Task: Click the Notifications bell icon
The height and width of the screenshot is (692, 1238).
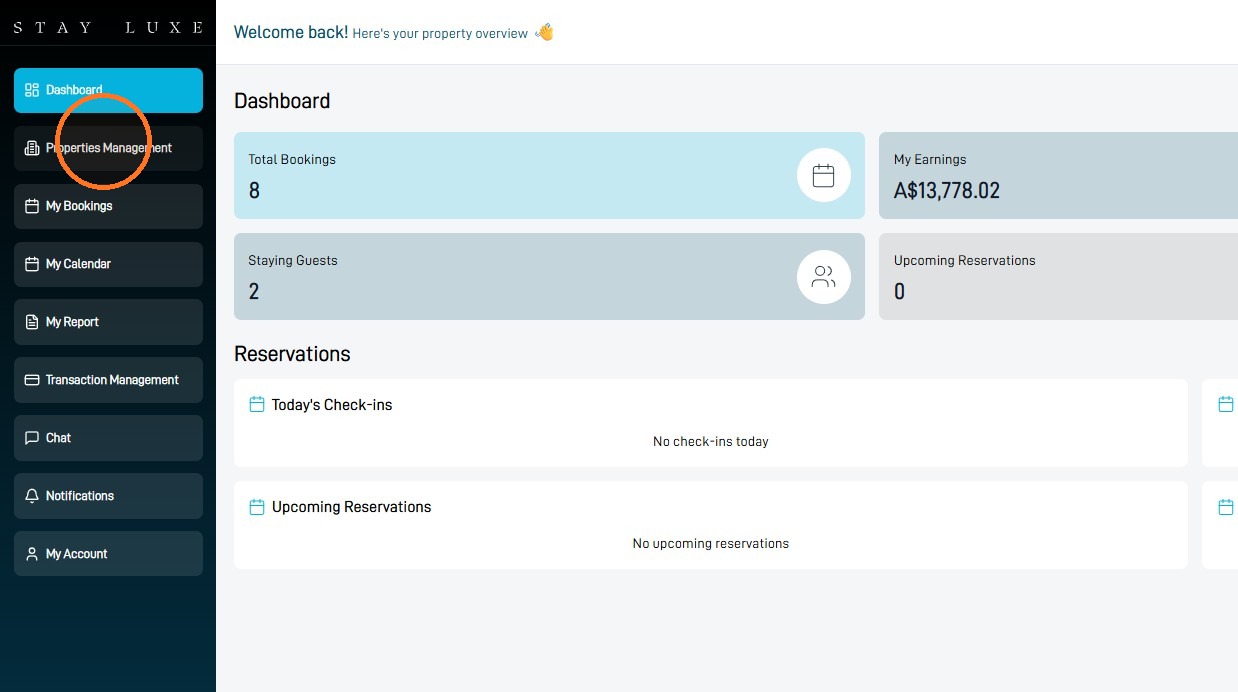Action: (x=32, y=496)
